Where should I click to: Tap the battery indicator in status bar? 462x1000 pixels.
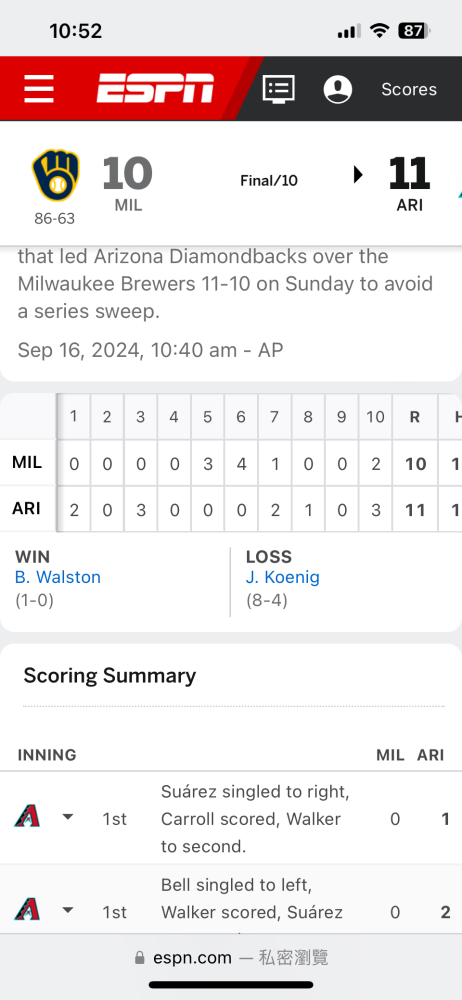(x=415, y=31)
